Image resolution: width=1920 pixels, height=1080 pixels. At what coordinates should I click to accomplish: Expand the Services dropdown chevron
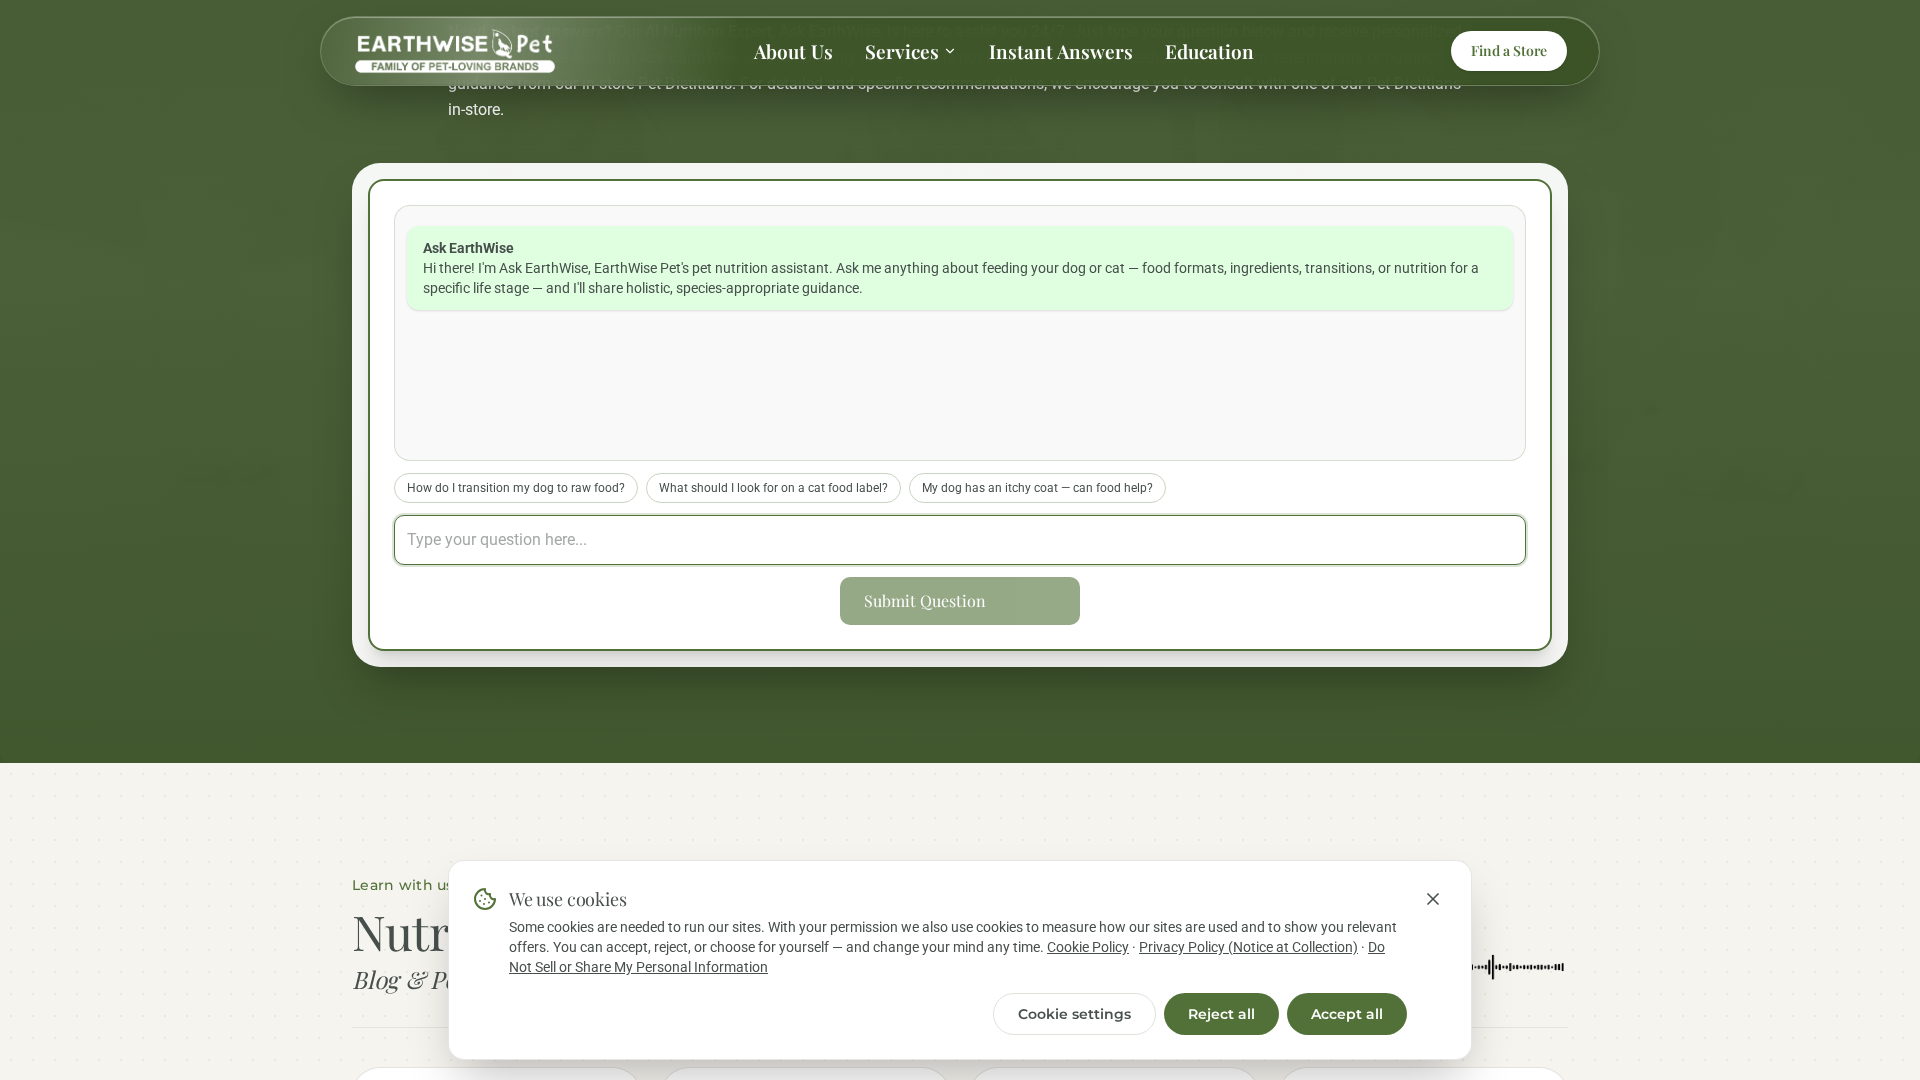[950, 51]
